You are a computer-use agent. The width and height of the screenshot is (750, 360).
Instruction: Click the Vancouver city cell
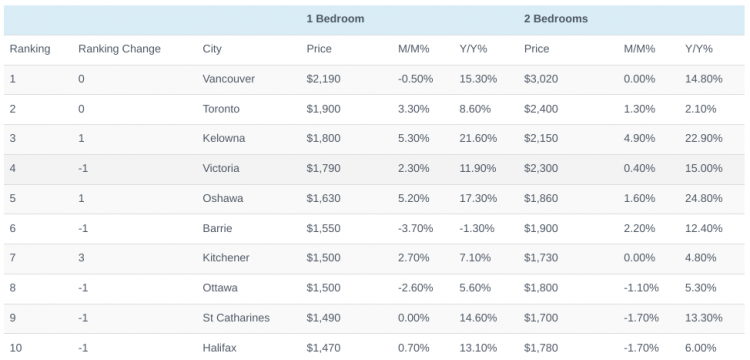tap(229, 79)
